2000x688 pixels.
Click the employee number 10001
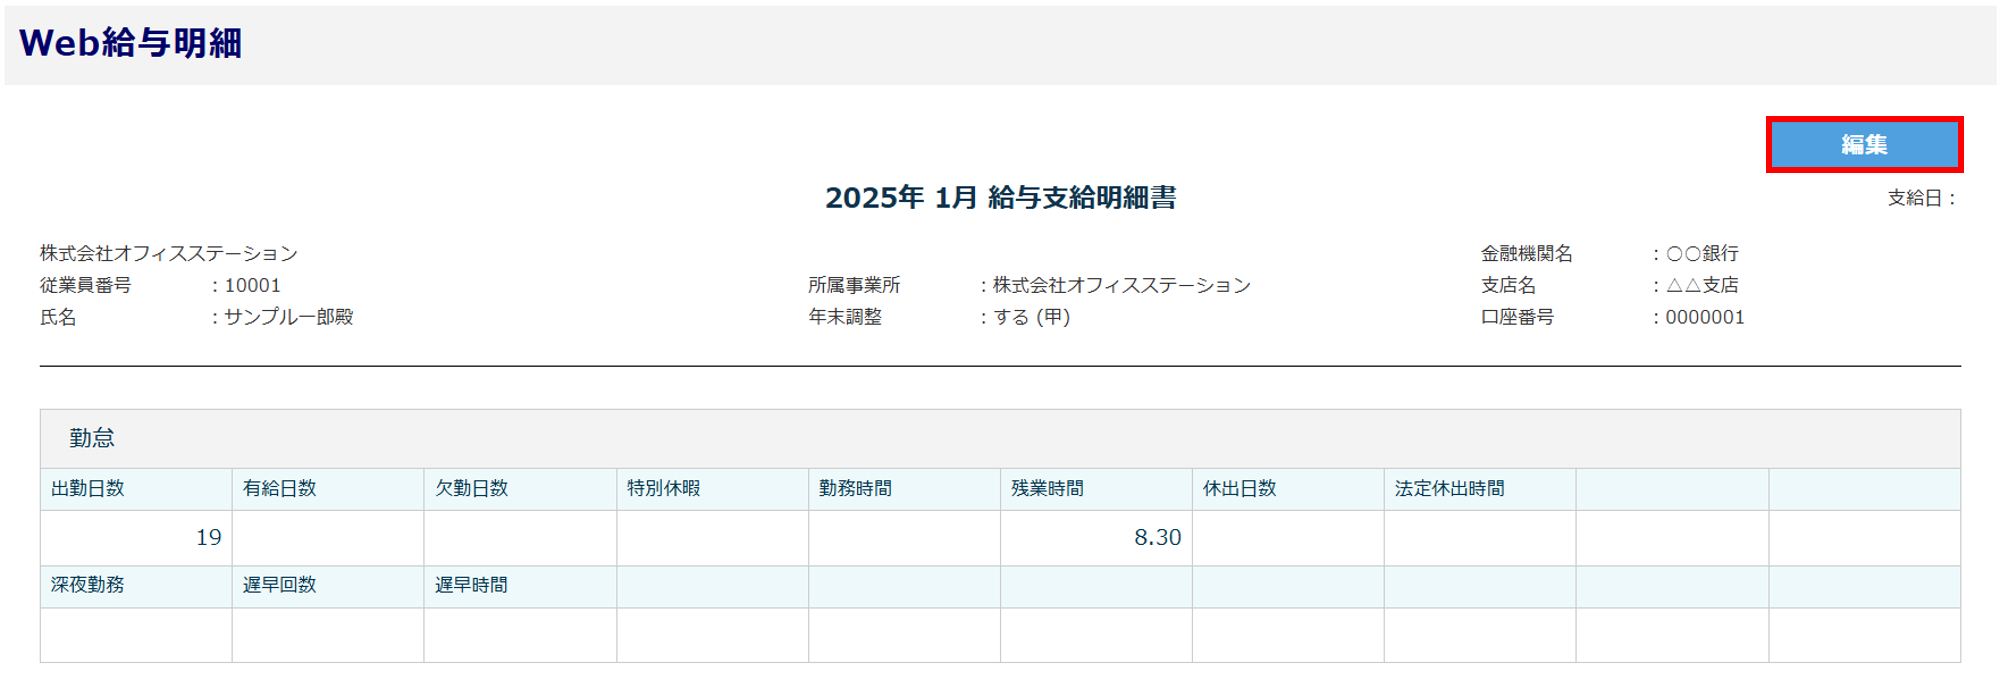click(252, 286)
